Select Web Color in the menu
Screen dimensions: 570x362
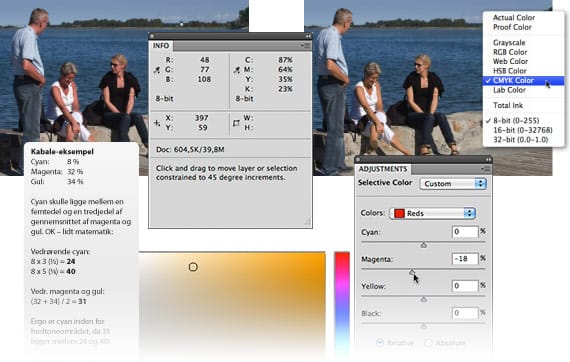[x=510, y=61]
